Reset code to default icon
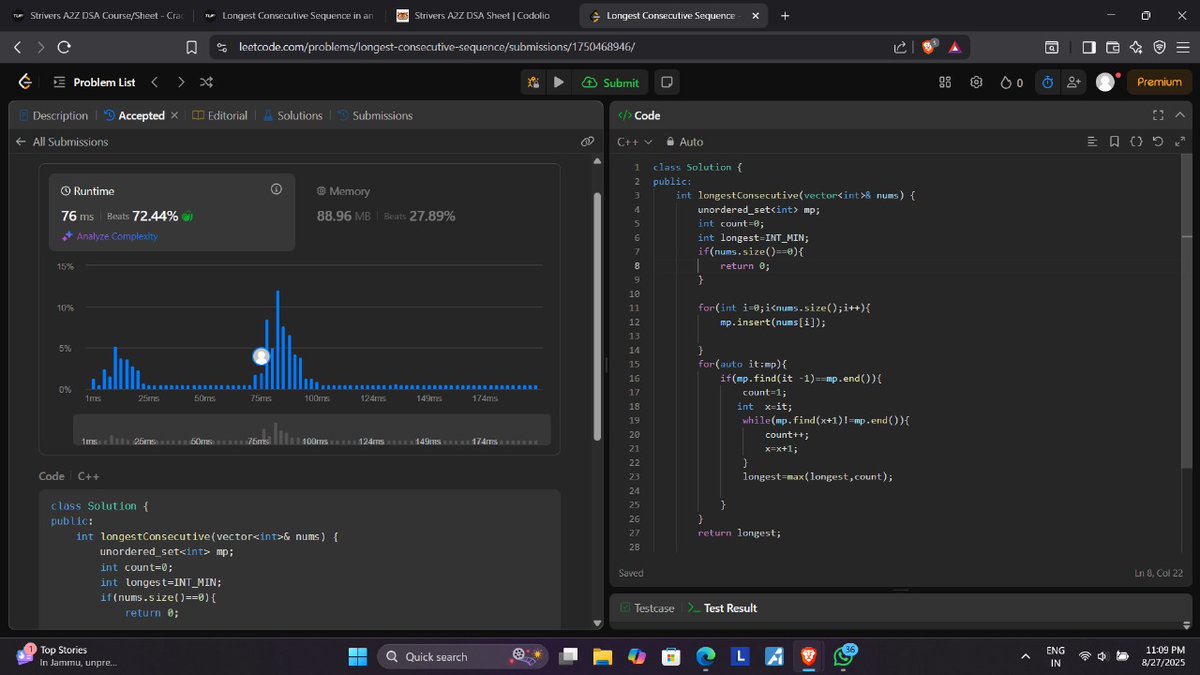 point(1158,142)
